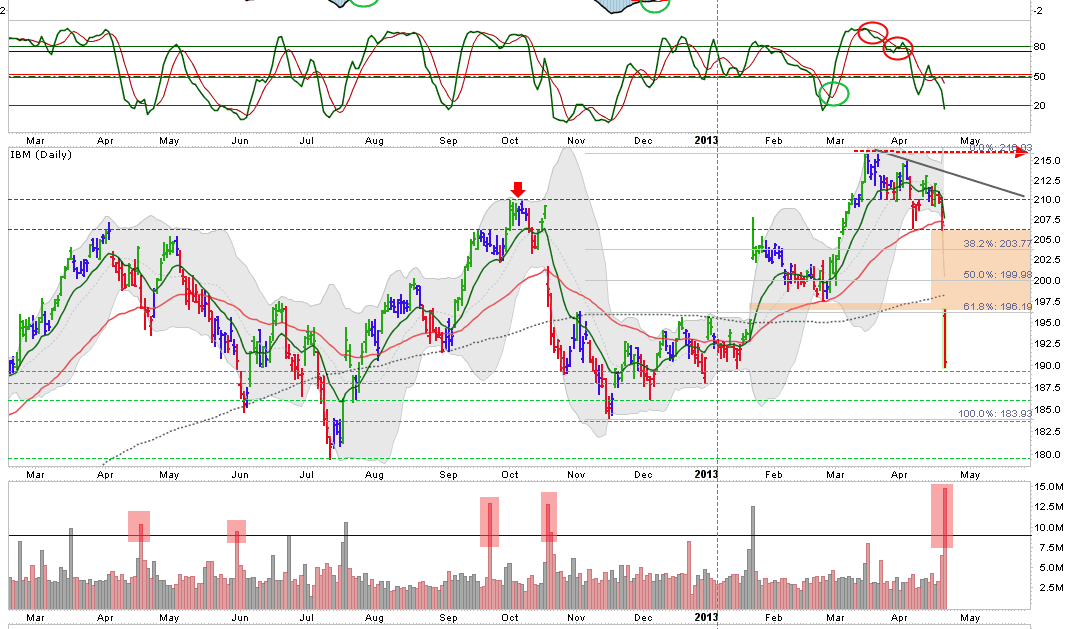Click the 80 level on the oscillator axis
1089x629 pixels.
click(x=1040, y=47)
